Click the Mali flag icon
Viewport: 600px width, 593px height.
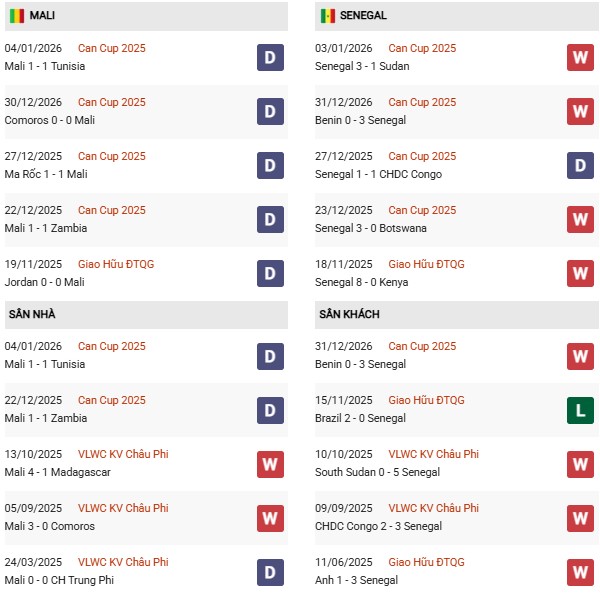click(x=17, y=16)
